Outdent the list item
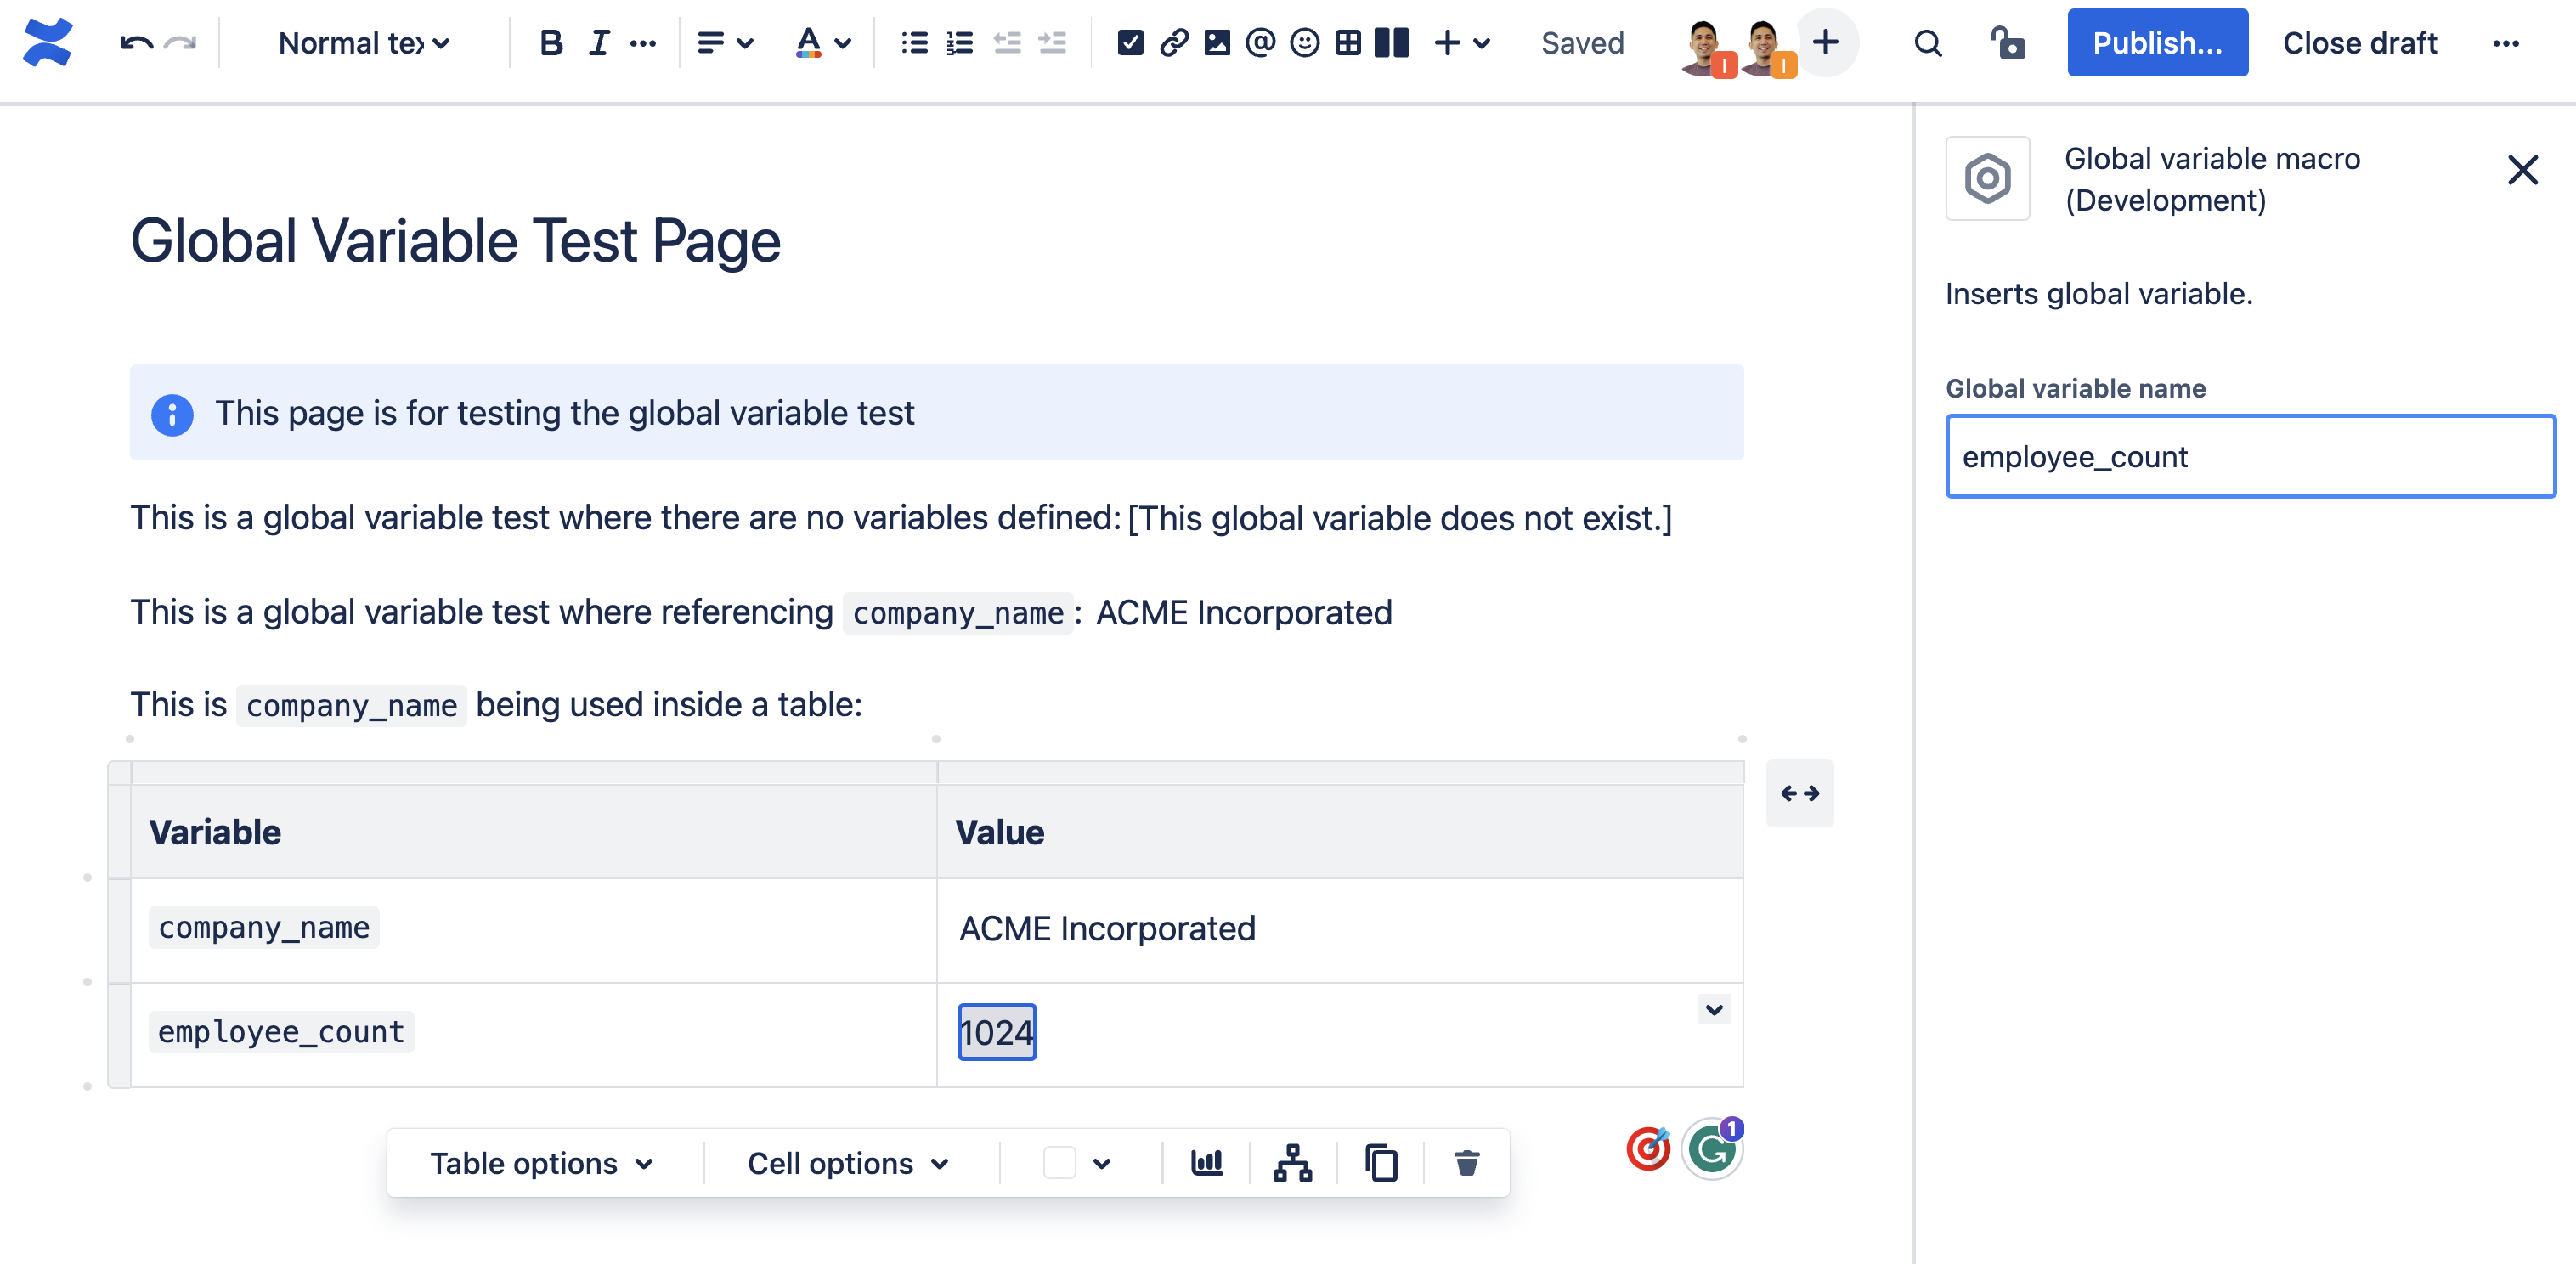This screenshot has width=2576, height=1264. tap(1007, 43)
